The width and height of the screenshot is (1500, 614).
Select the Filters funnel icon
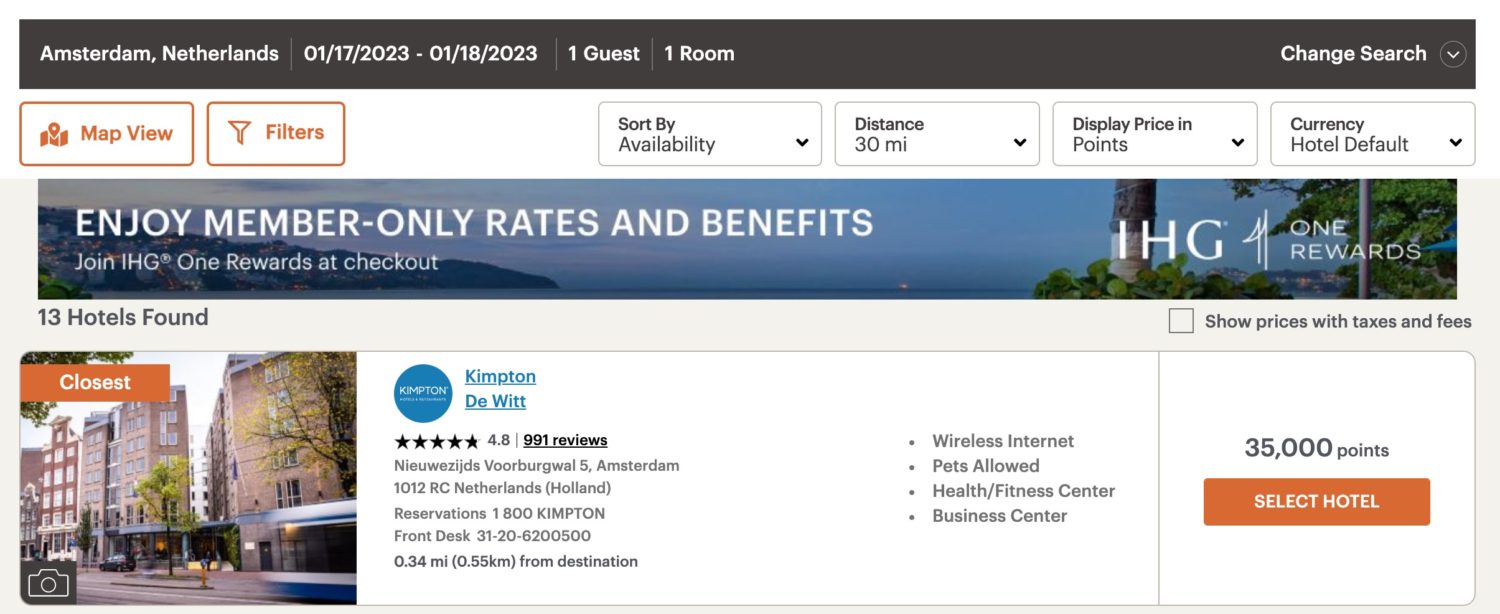coord(238,131)
